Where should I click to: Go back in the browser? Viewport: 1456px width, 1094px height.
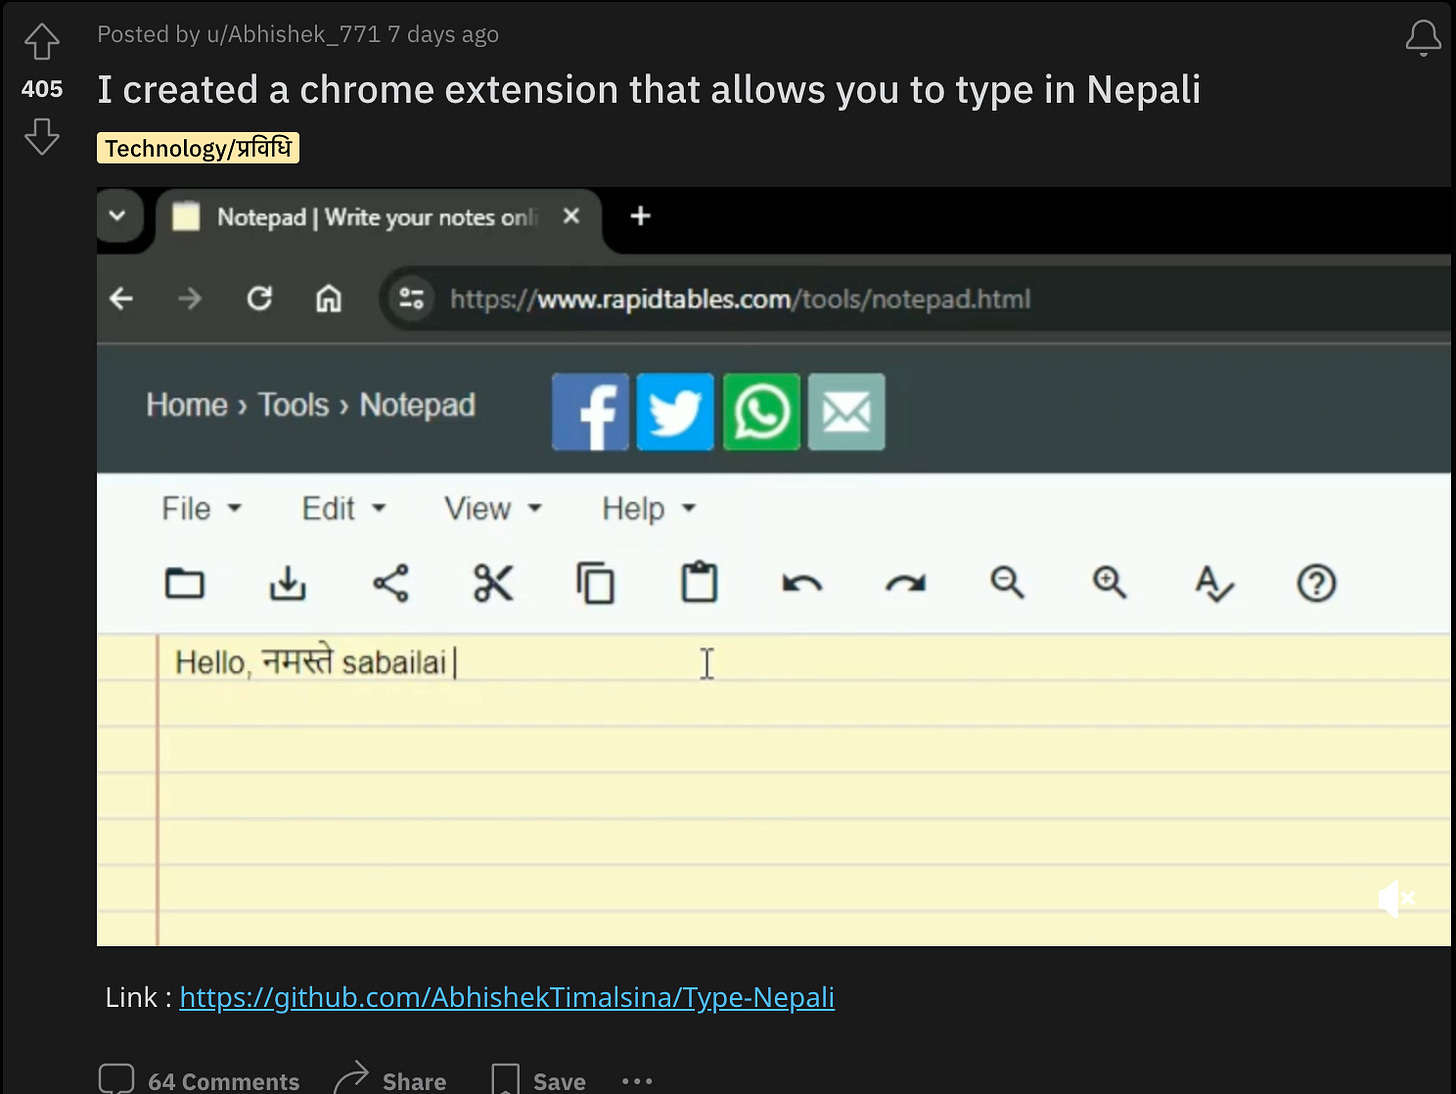point(122,298)
